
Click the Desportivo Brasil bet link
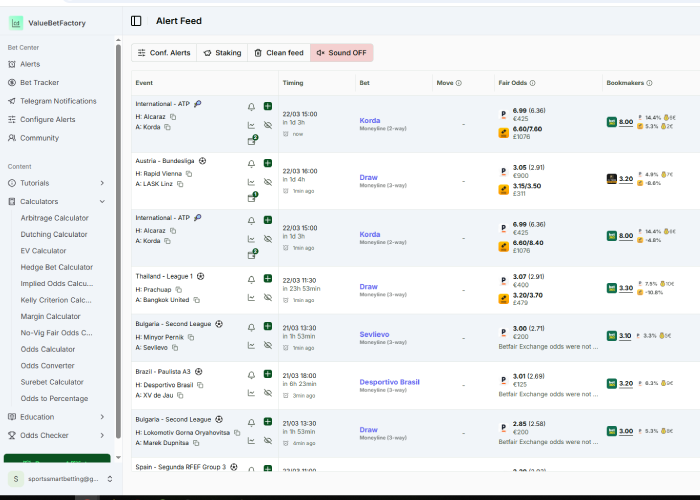tap(389, 382)
